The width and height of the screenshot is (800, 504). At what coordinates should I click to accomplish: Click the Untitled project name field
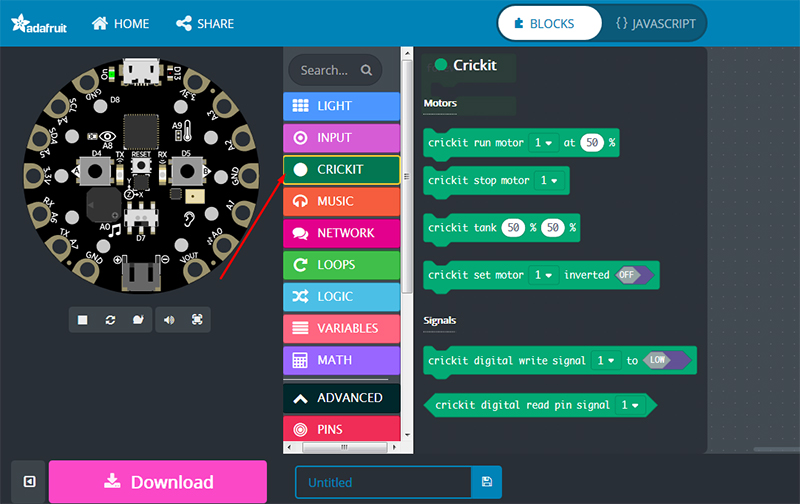click(x=382, y=482)
